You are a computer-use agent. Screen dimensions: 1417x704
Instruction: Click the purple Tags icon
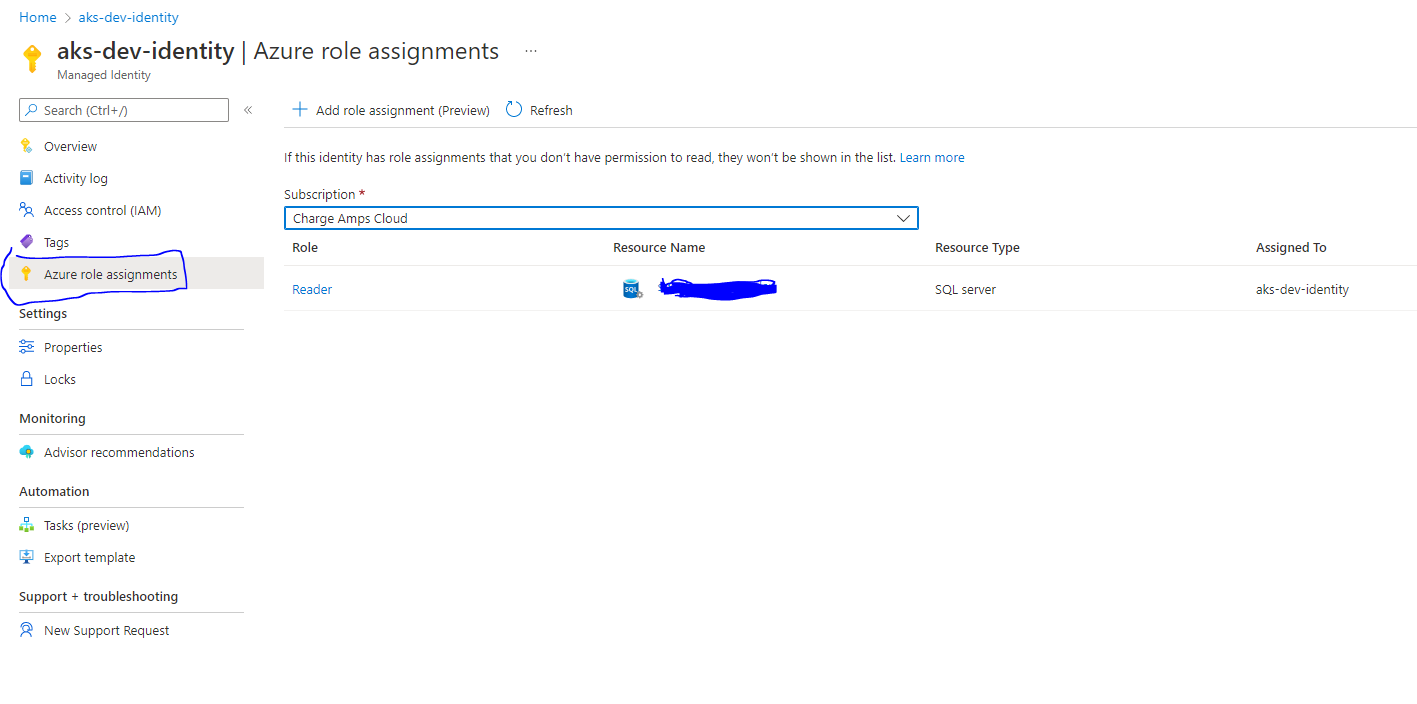pyautogui.click(x=27, y=242)
